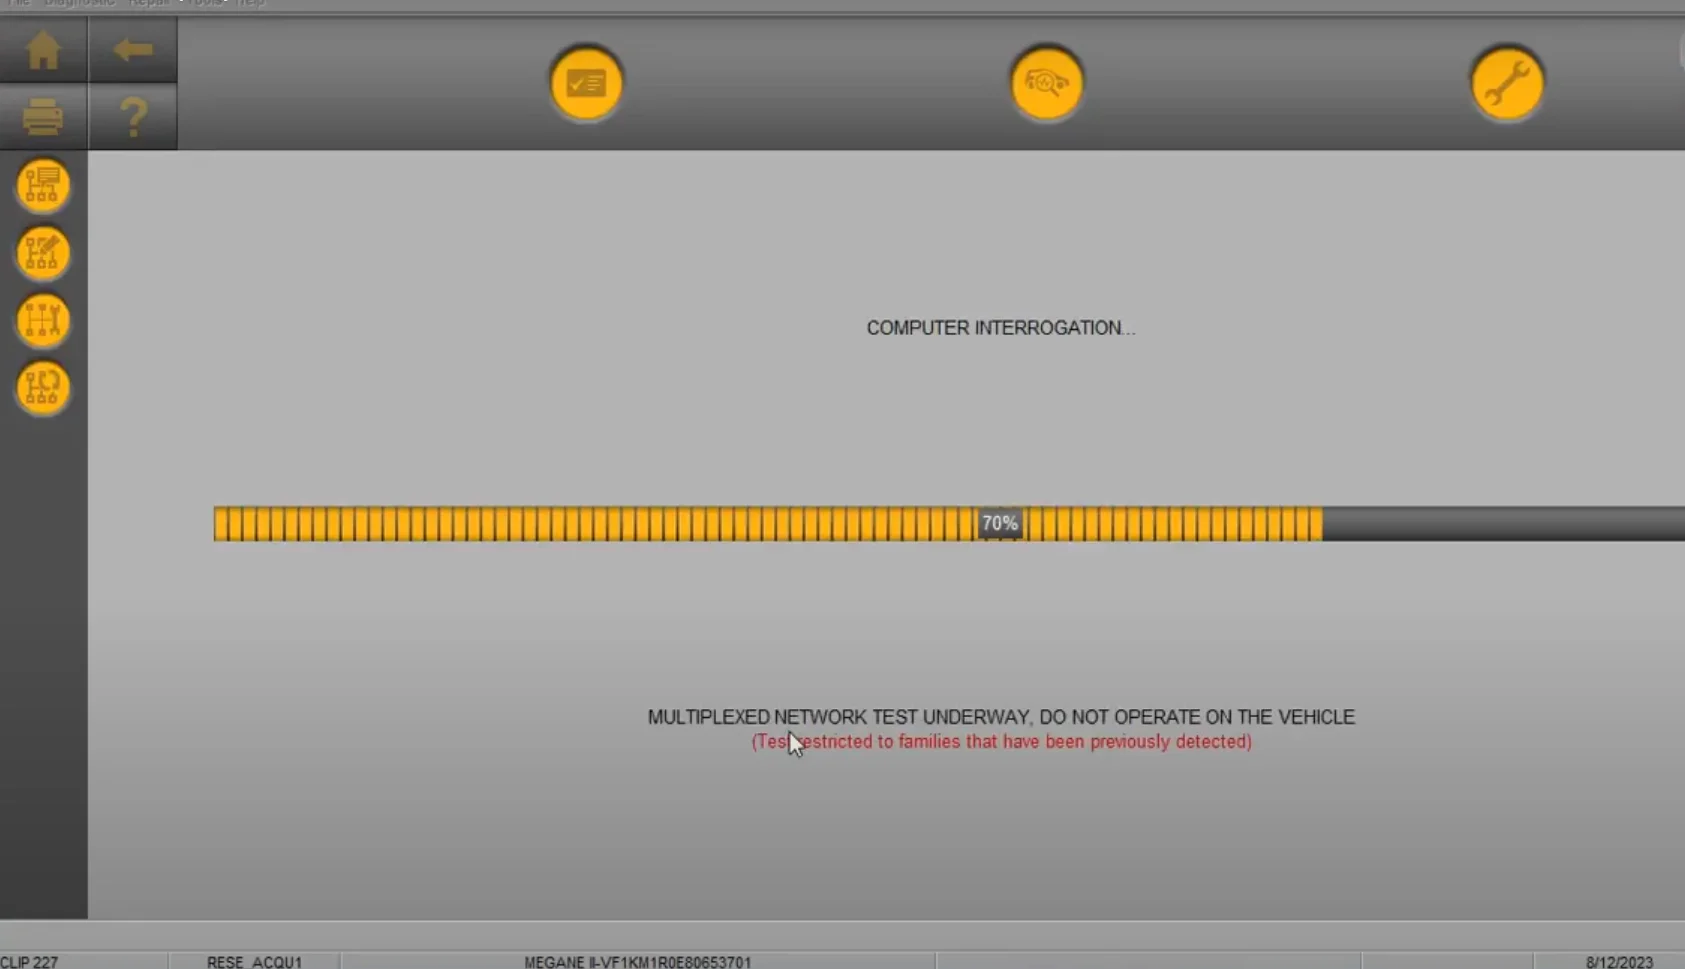Image resolution: width=1685 pixels, height=969 pixels.
Task: Click the MEGANE II VIN status entry
Action: click(x=637, y=962)
